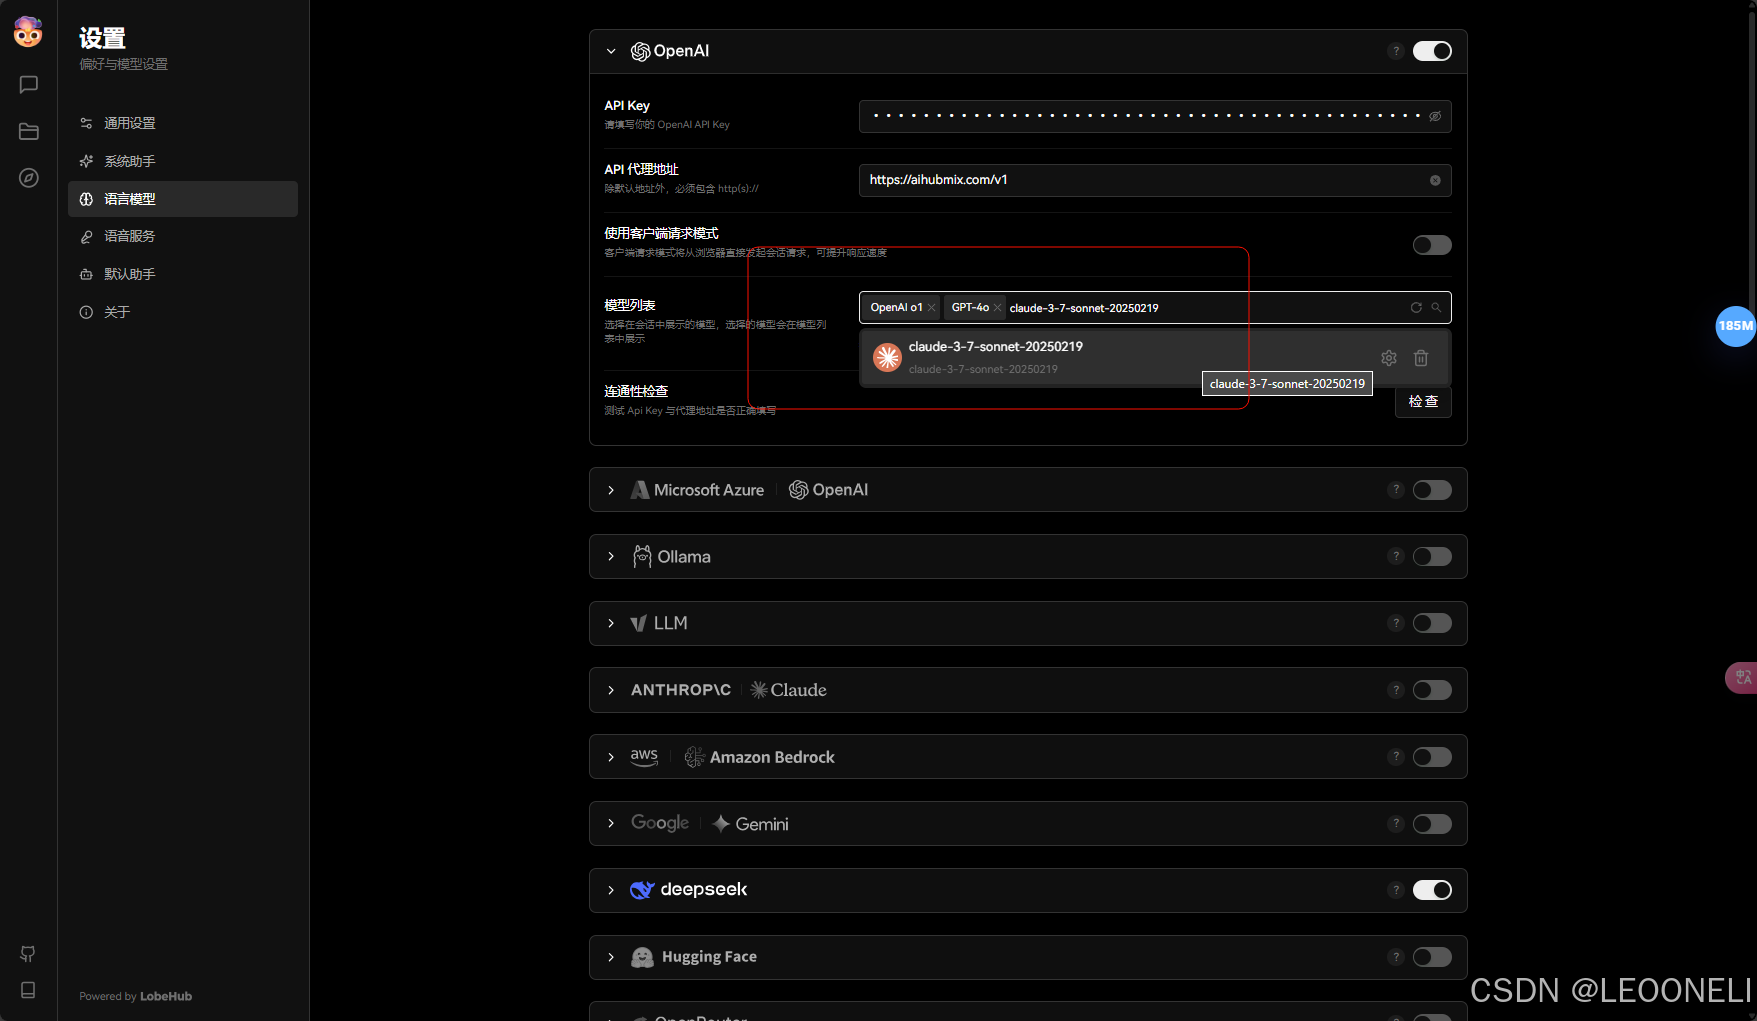The image size is (1757, 1021).
Task: Enable the Ollama provider toggle
Action: point(1432,556)
